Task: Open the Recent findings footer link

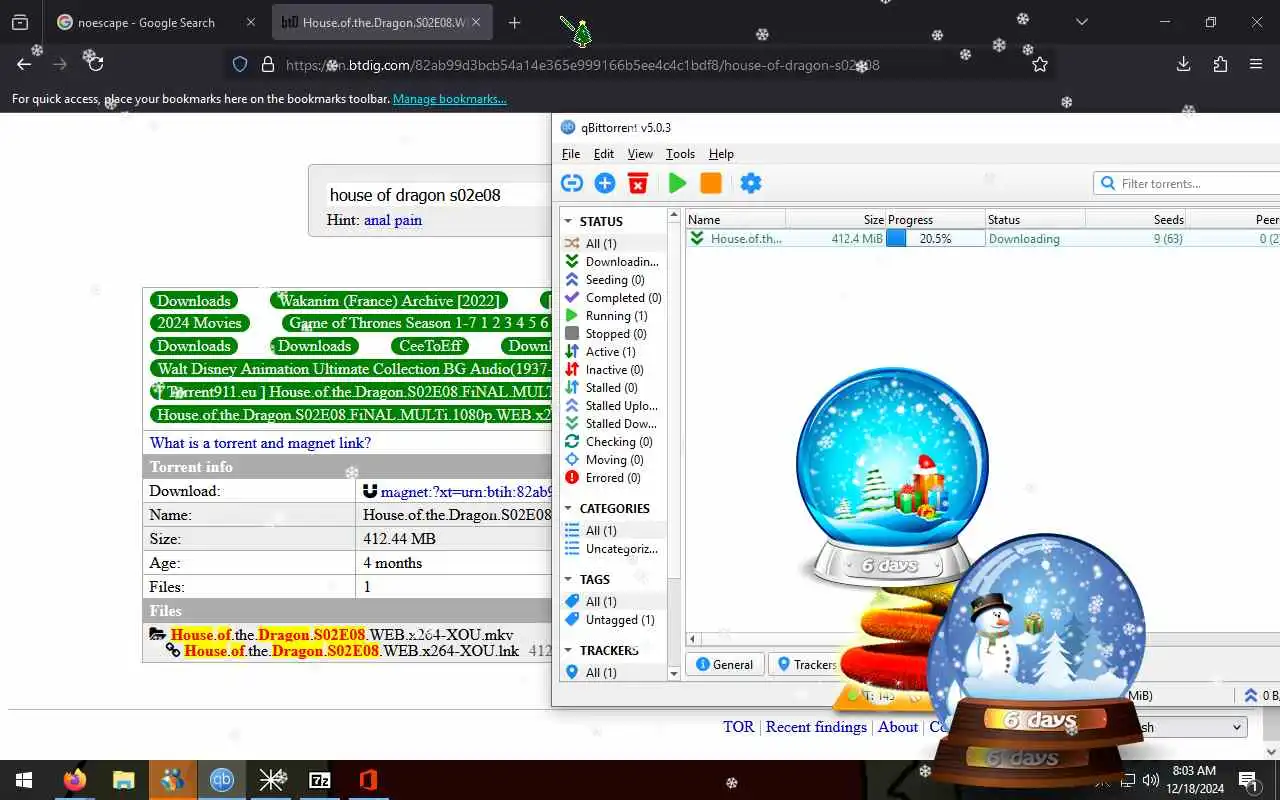Action: (816, 727)
